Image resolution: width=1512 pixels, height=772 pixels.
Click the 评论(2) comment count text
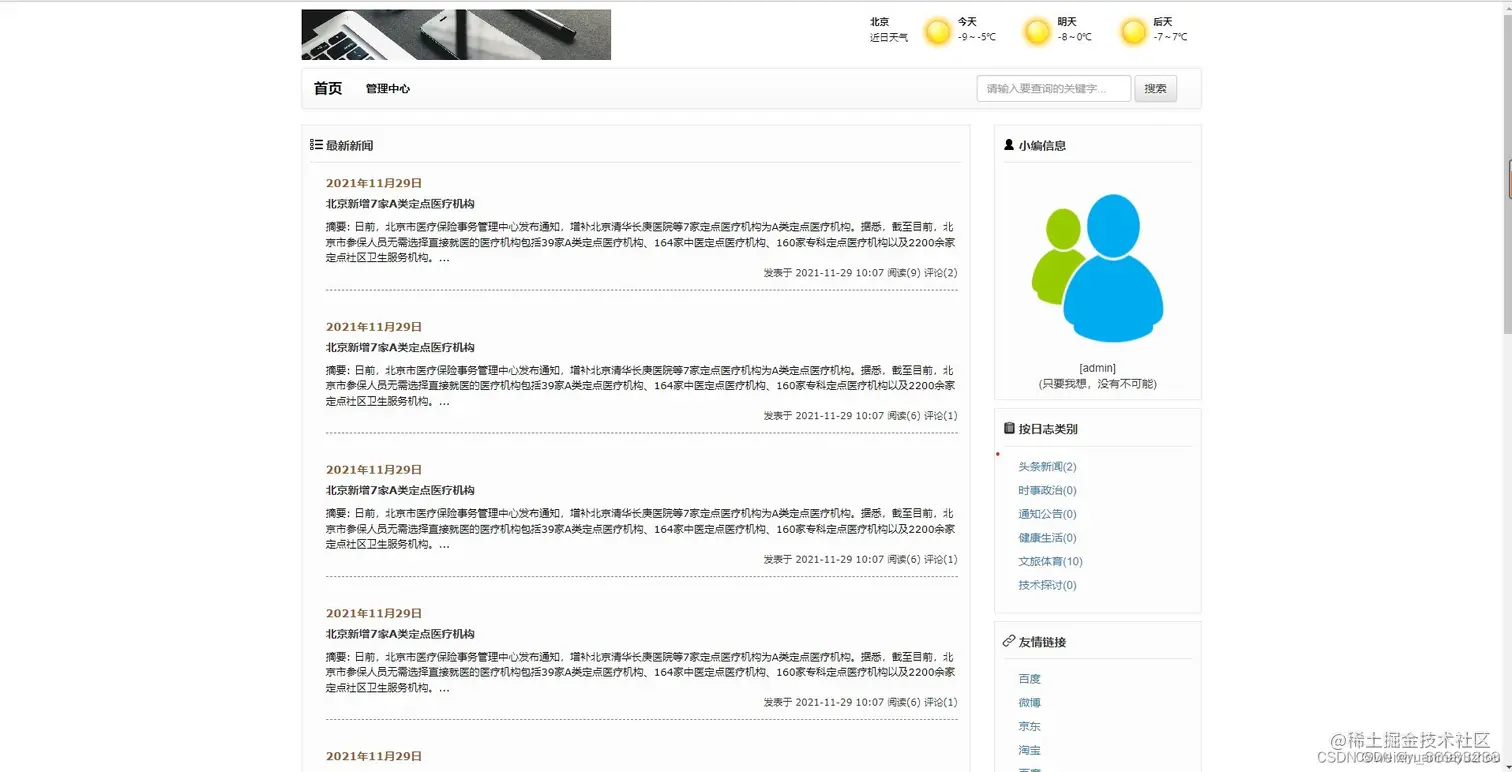(x=941, y=273)
